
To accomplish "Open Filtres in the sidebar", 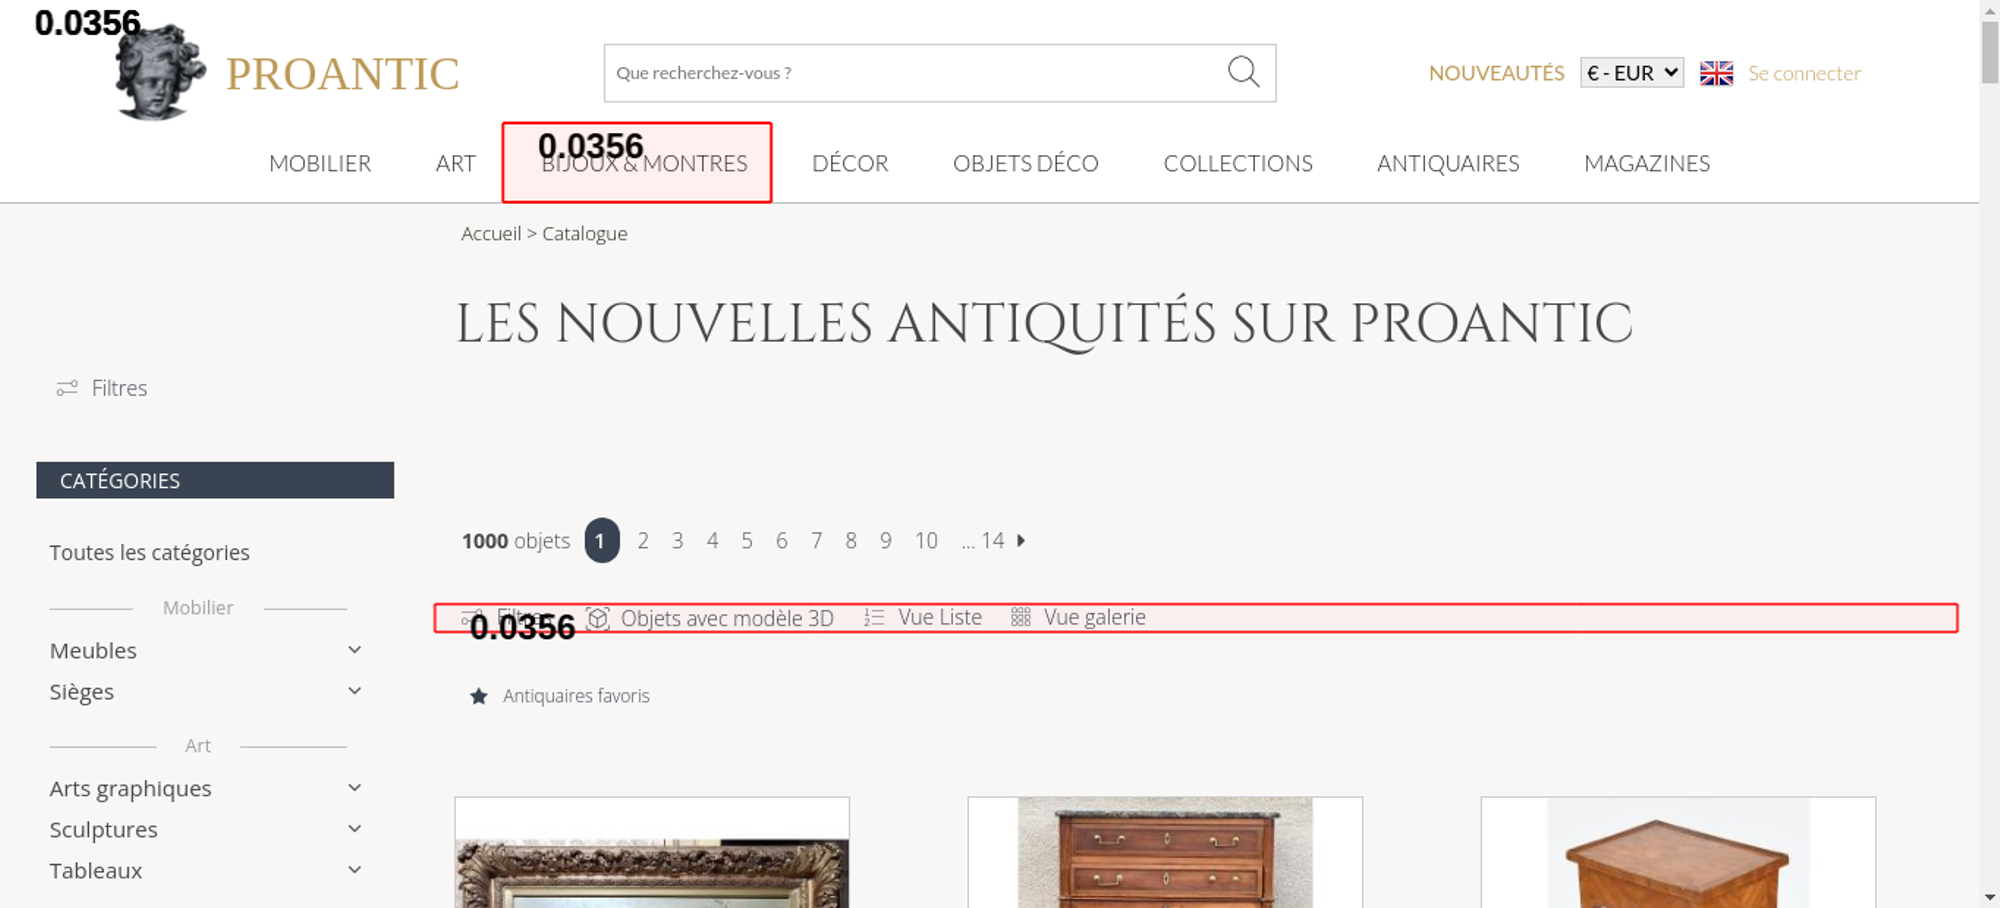I will [x=119, y=388].
